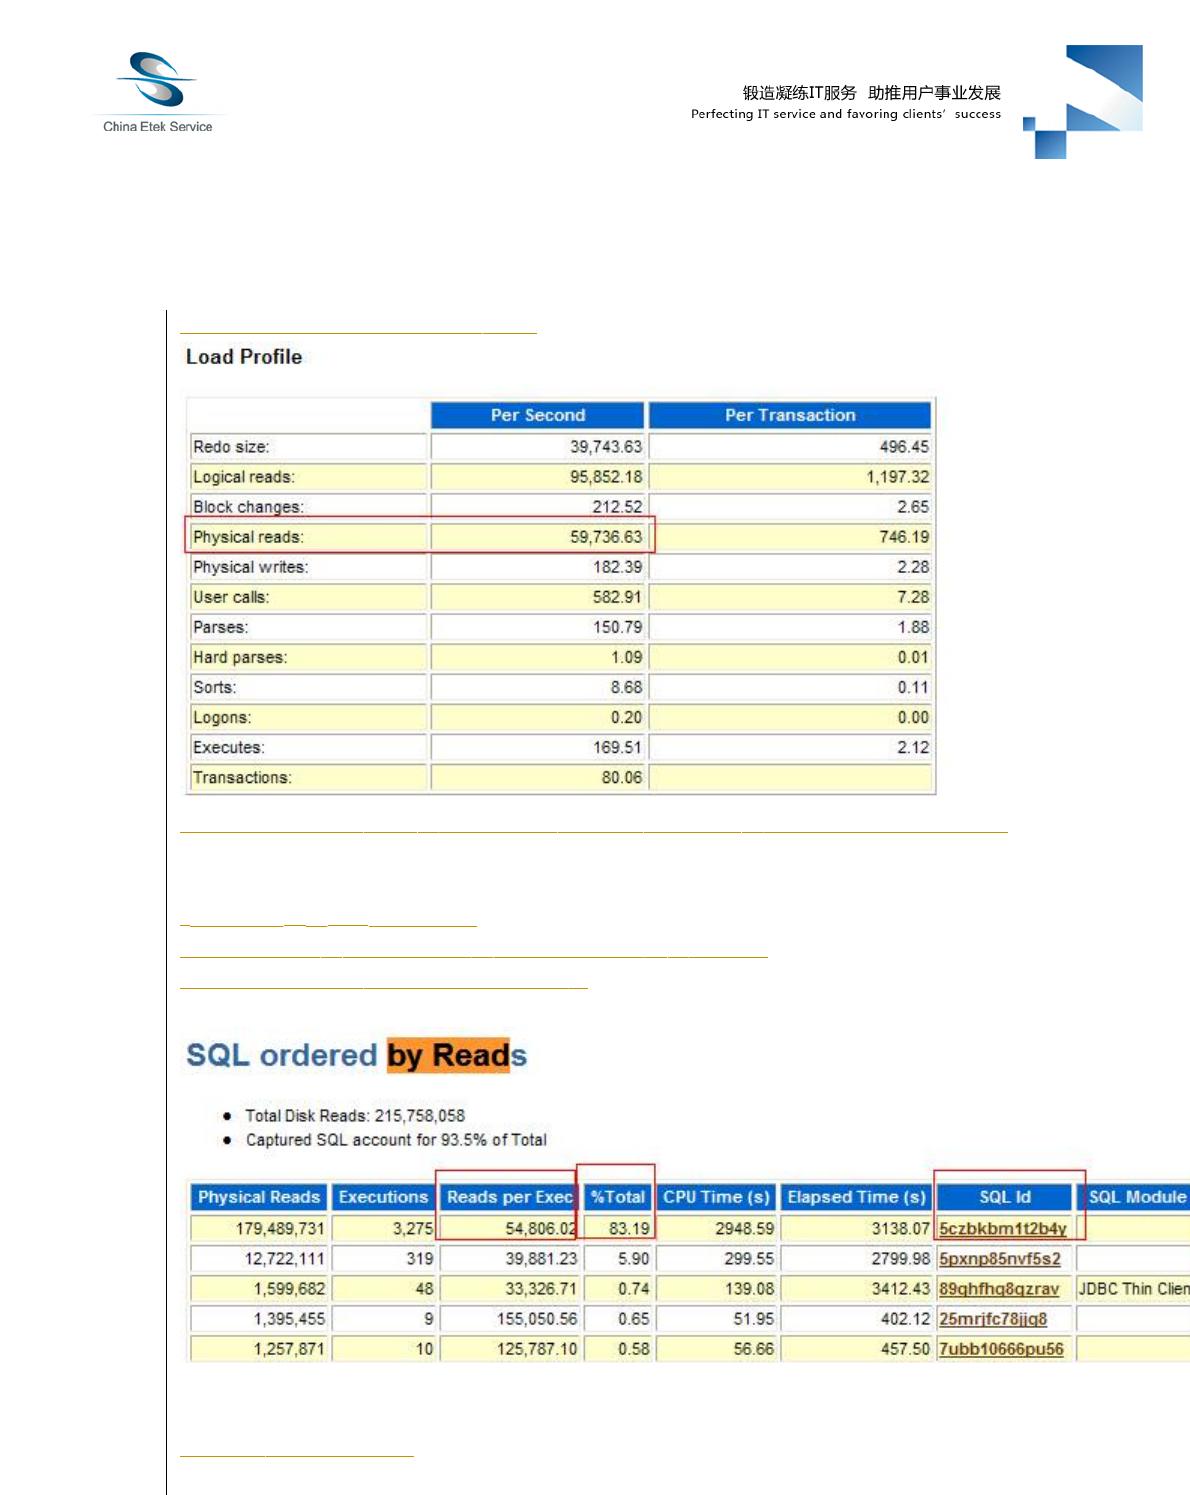Screen dimensions: 1190x1495
Task: Select the Block changes label
Action: 248,507
